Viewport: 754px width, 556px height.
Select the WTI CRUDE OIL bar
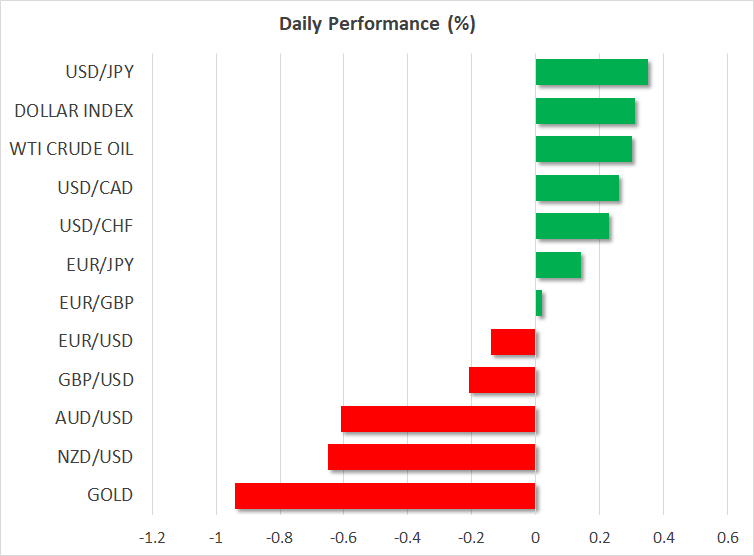tap(583, 149)
